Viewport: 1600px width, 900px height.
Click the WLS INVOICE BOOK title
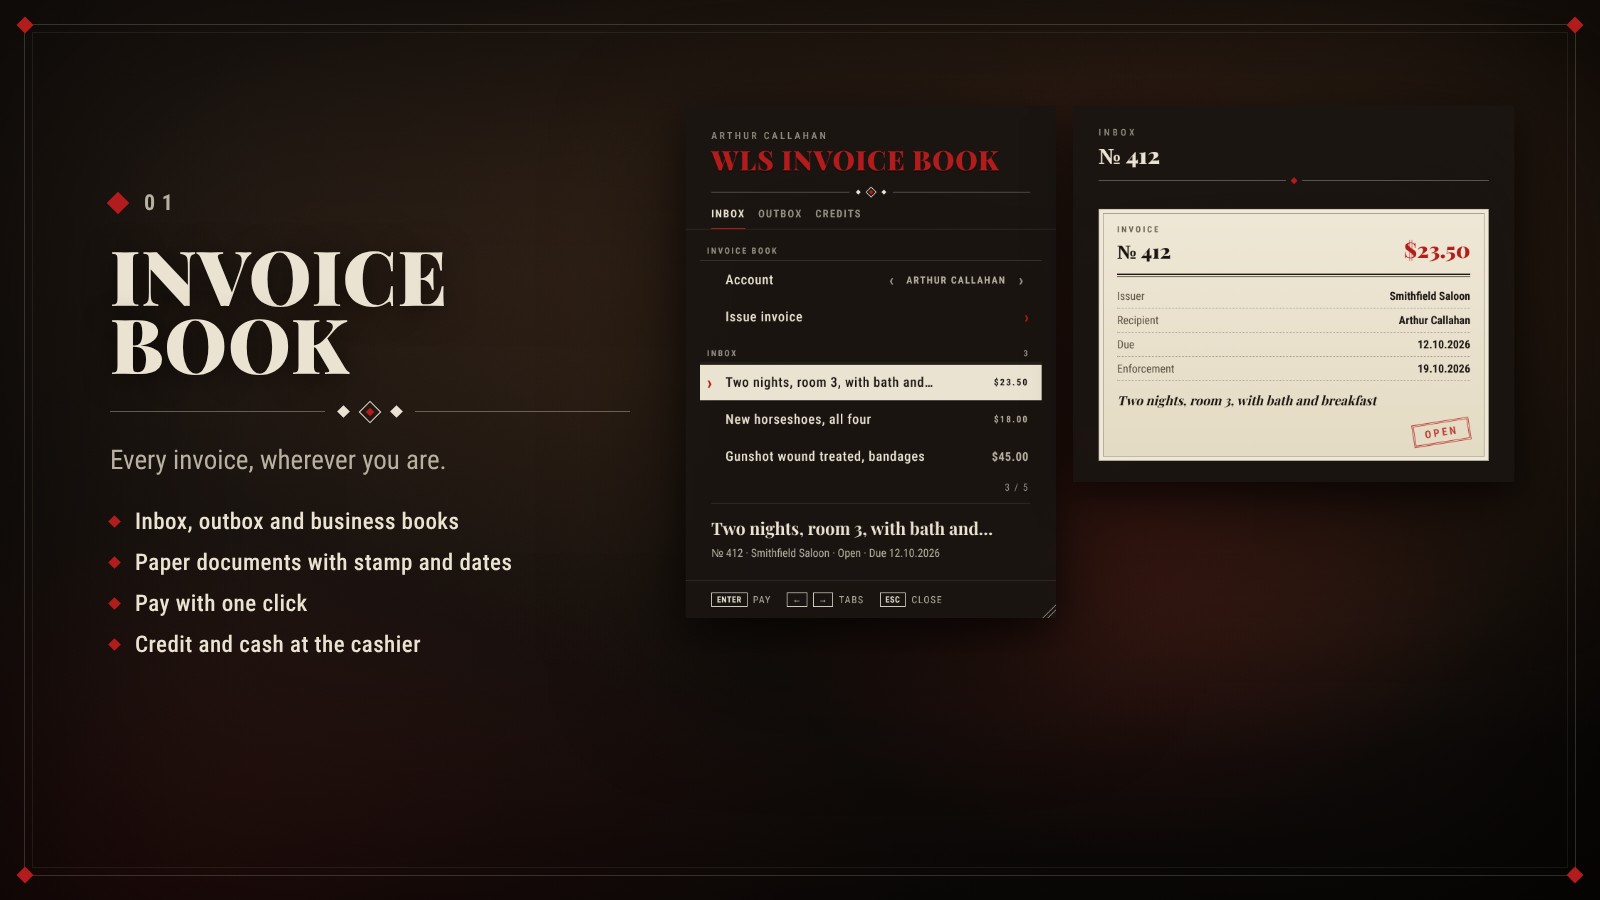pos(855,161)
